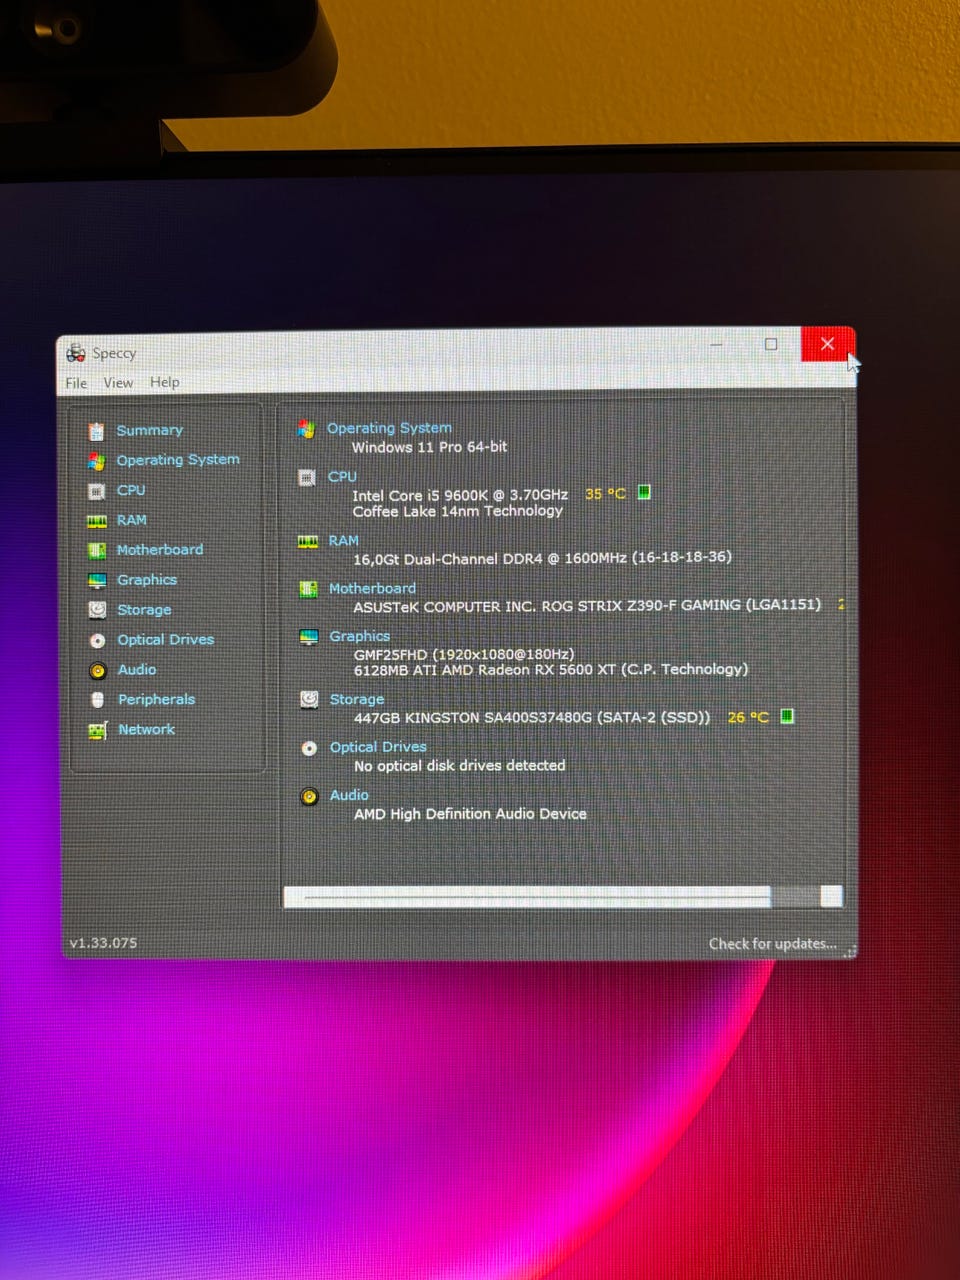Open the Motherboard heading link in summary
Image resolution: width=960 pixels, height=1280 pixels.
(372, 589)
